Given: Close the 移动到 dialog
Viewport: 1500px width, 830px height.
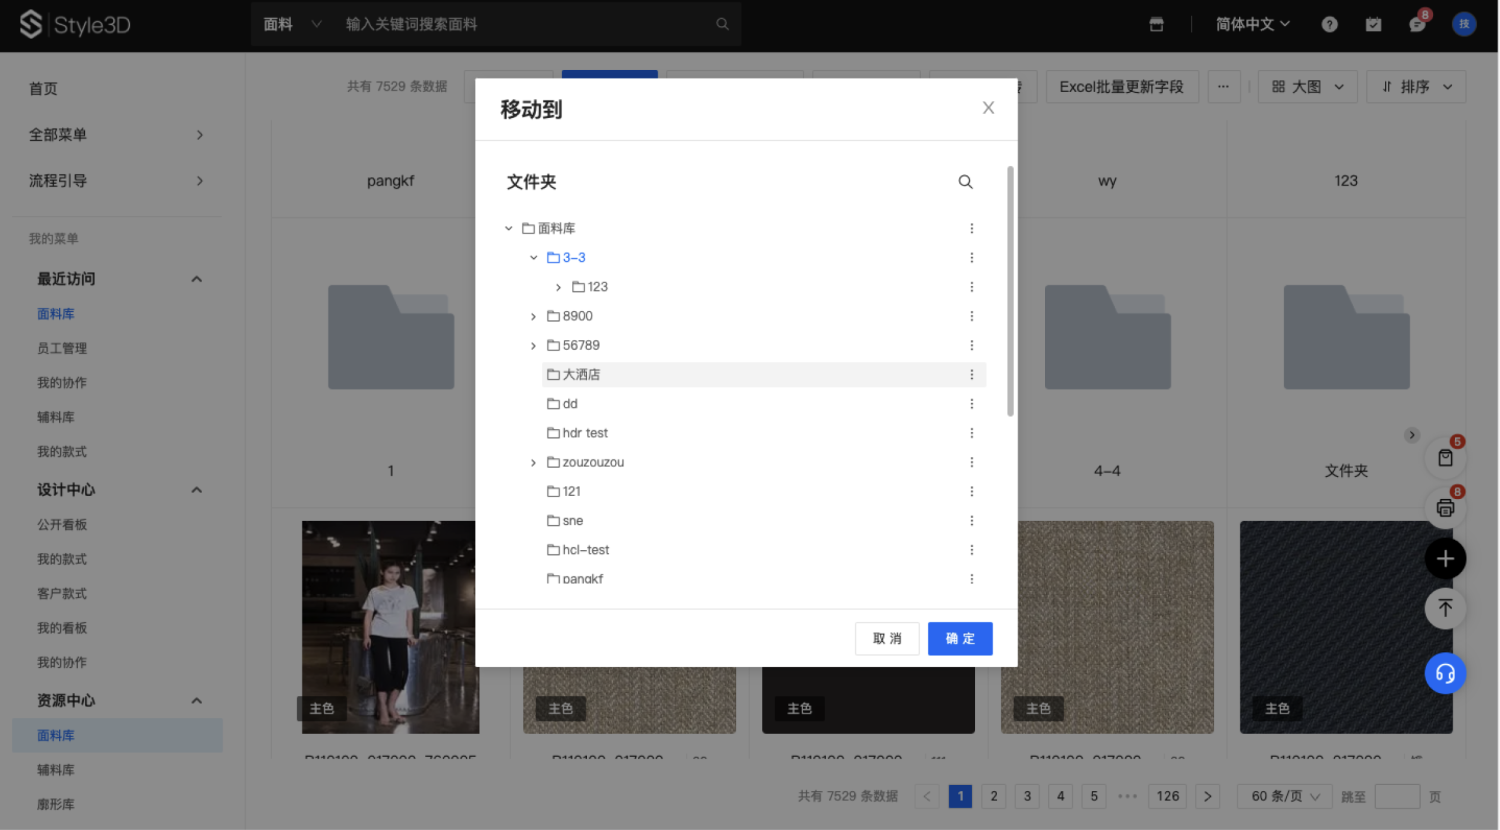Looking at the screenshot, I should 988,108.
